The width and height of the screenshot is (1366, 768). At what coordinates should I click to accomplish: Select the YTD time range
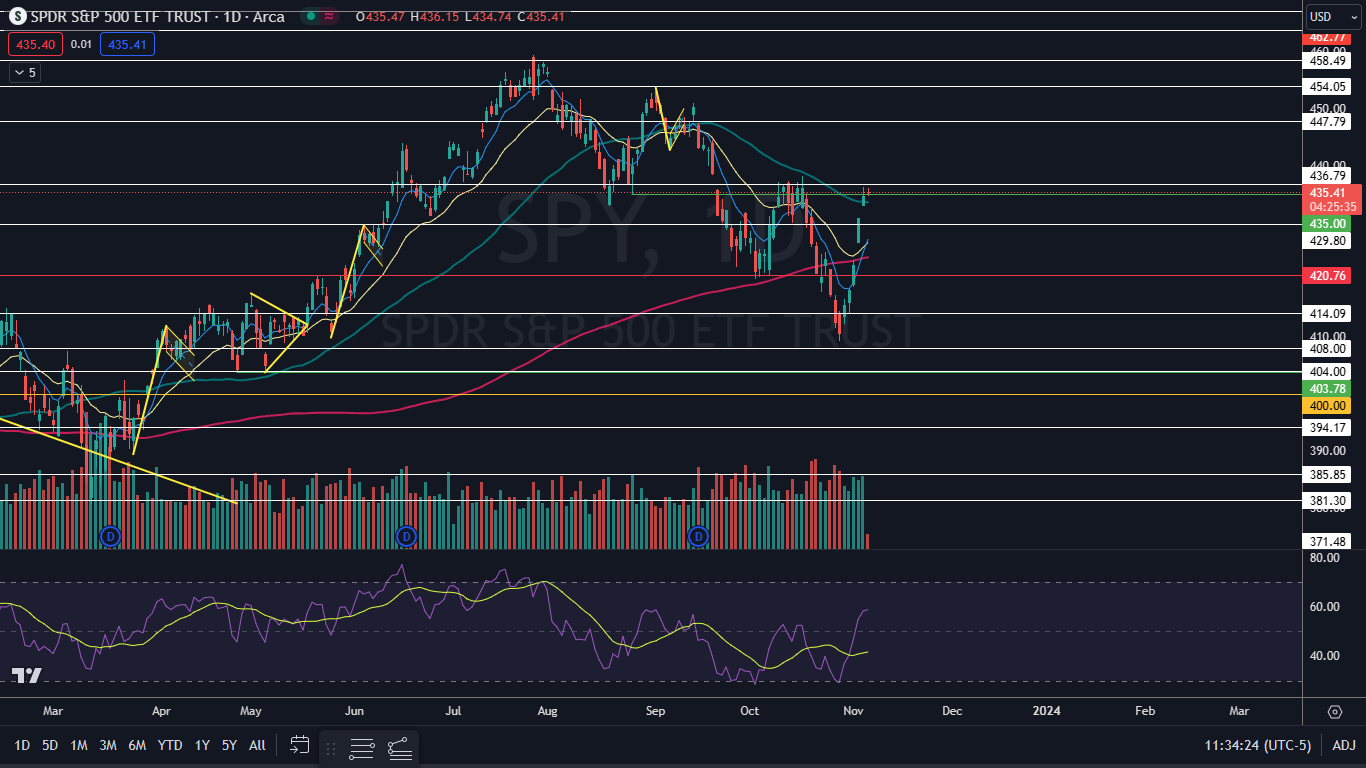(x=170, y=745)
